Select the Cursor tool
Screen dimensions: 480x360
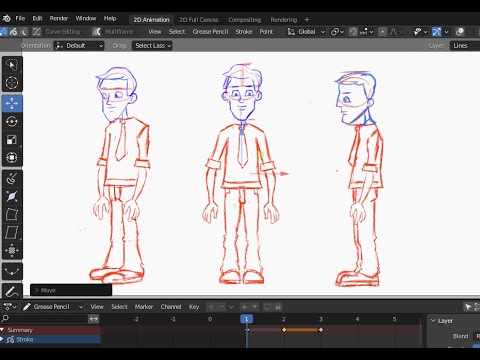tap(12, 83)
